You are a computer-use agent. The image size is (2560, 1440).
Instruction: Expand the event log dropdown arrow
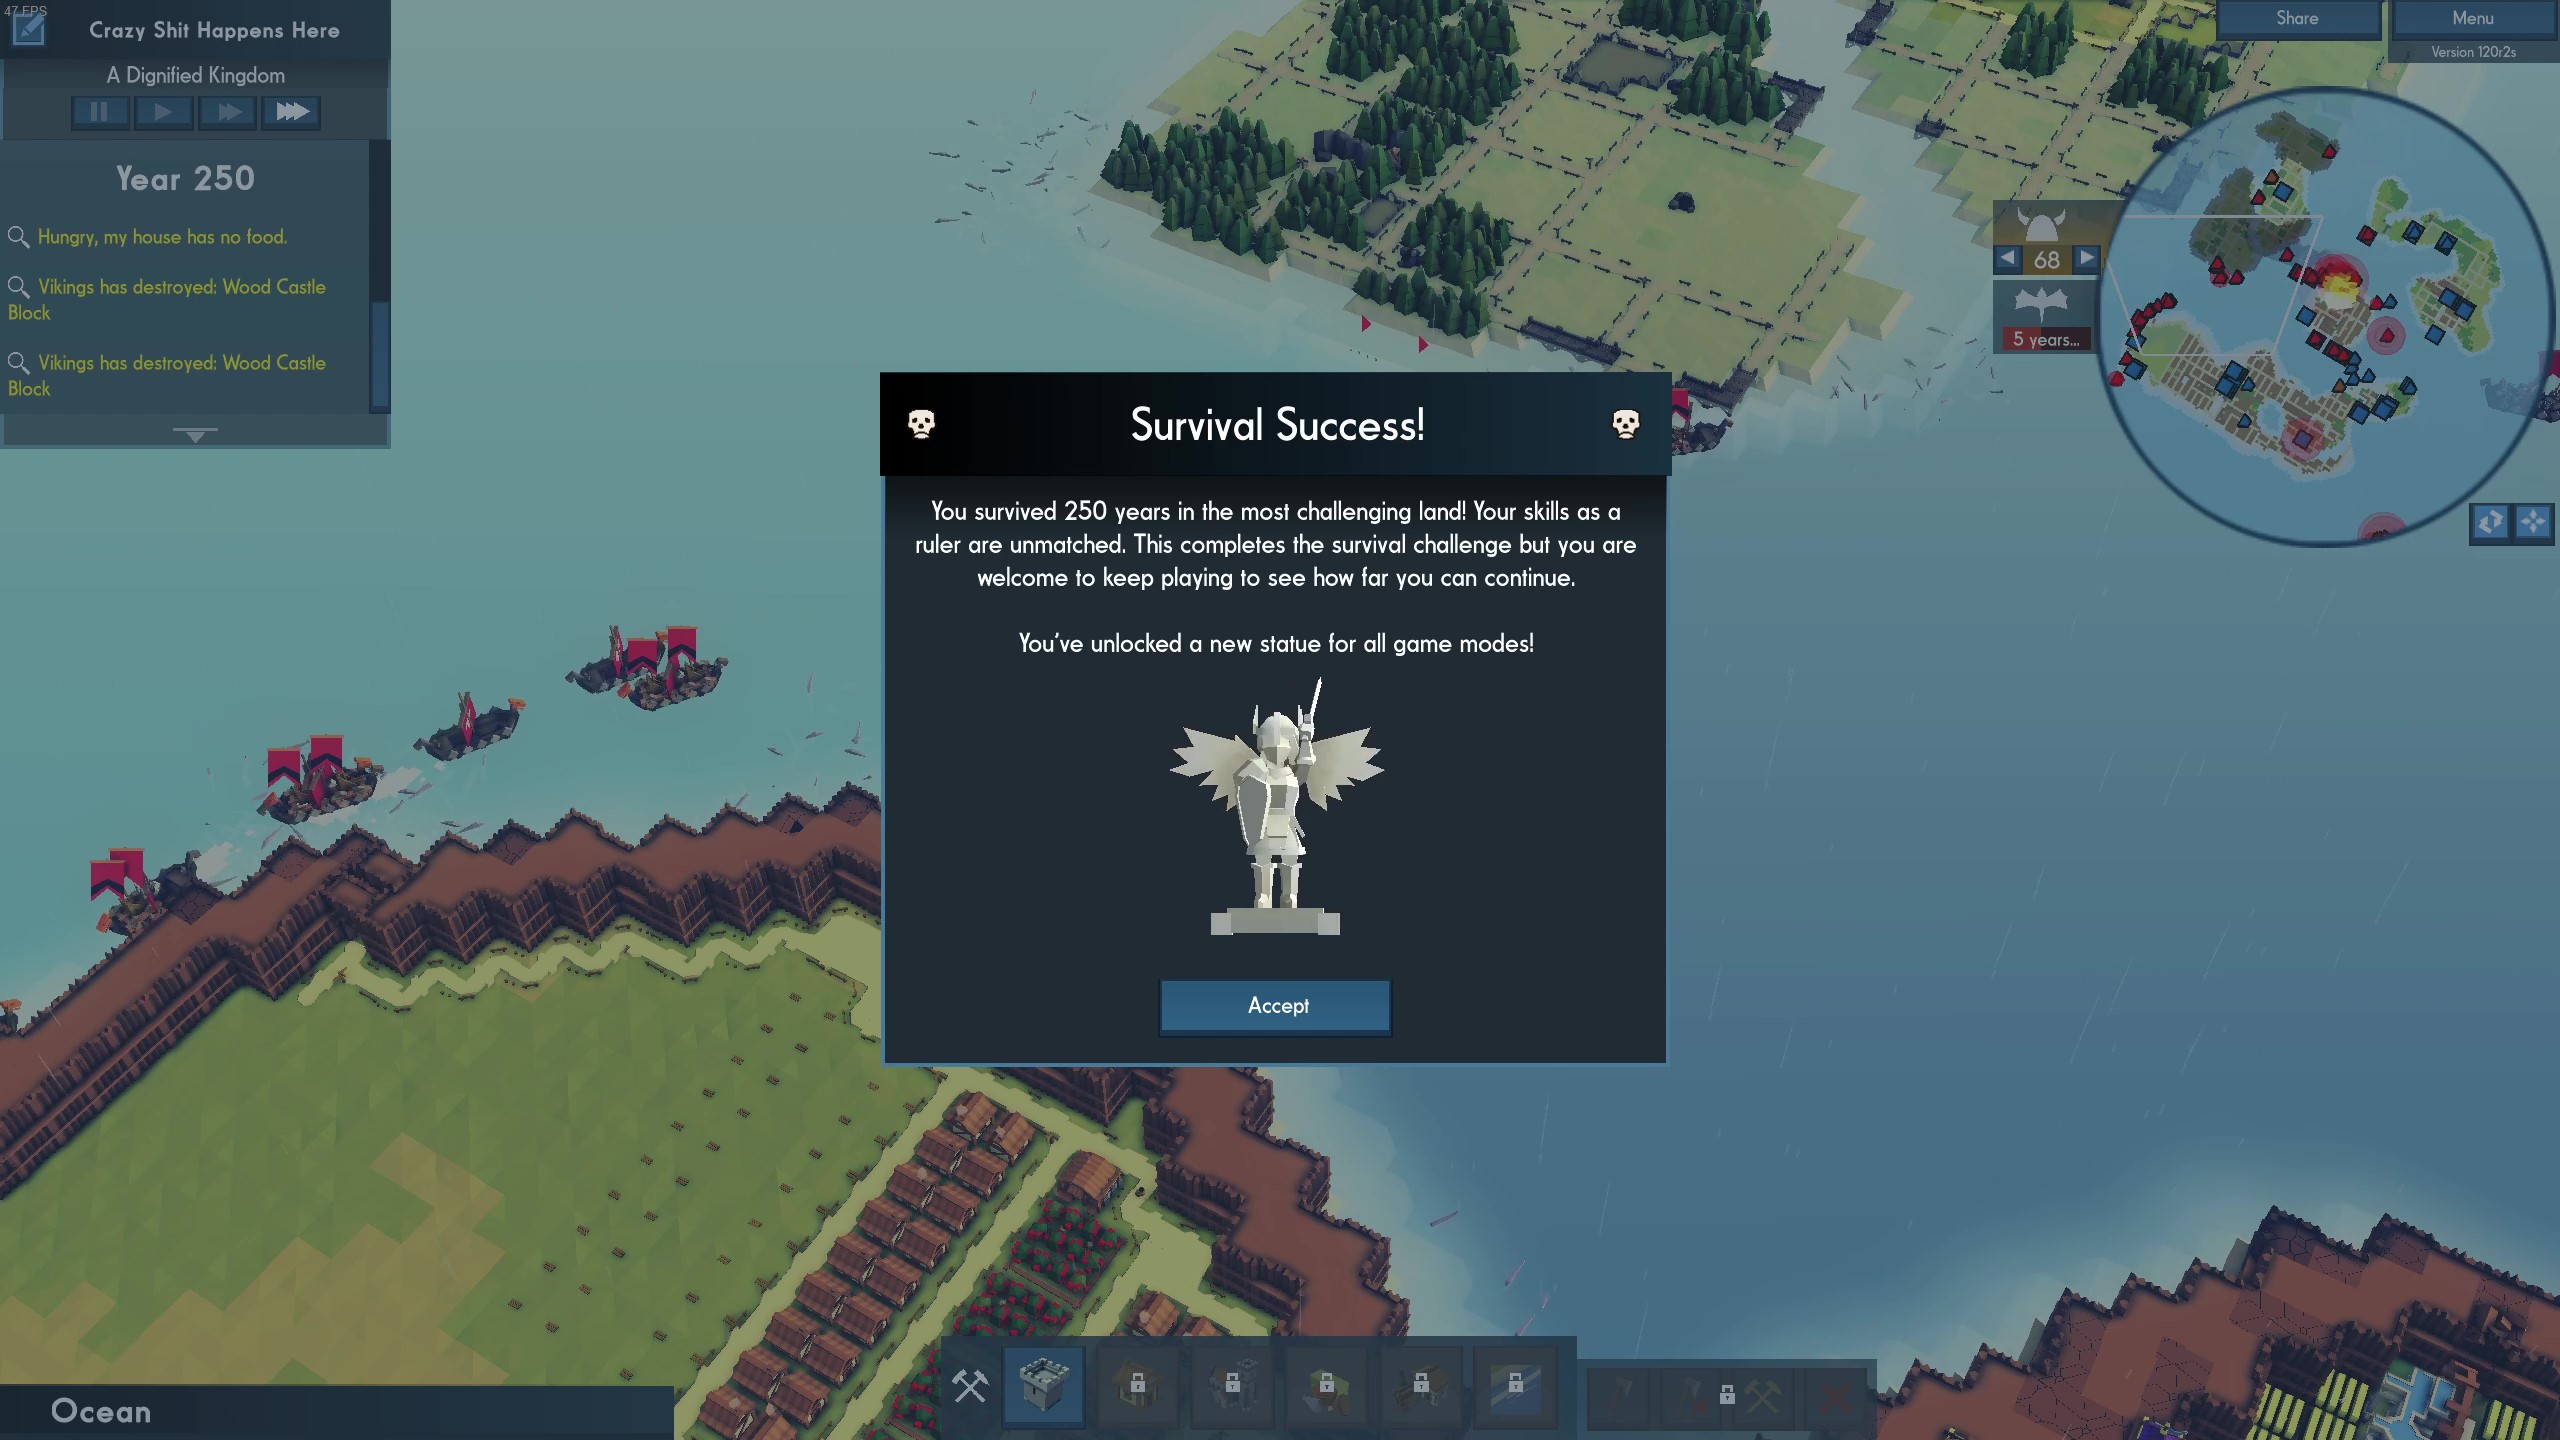point(192,433)
